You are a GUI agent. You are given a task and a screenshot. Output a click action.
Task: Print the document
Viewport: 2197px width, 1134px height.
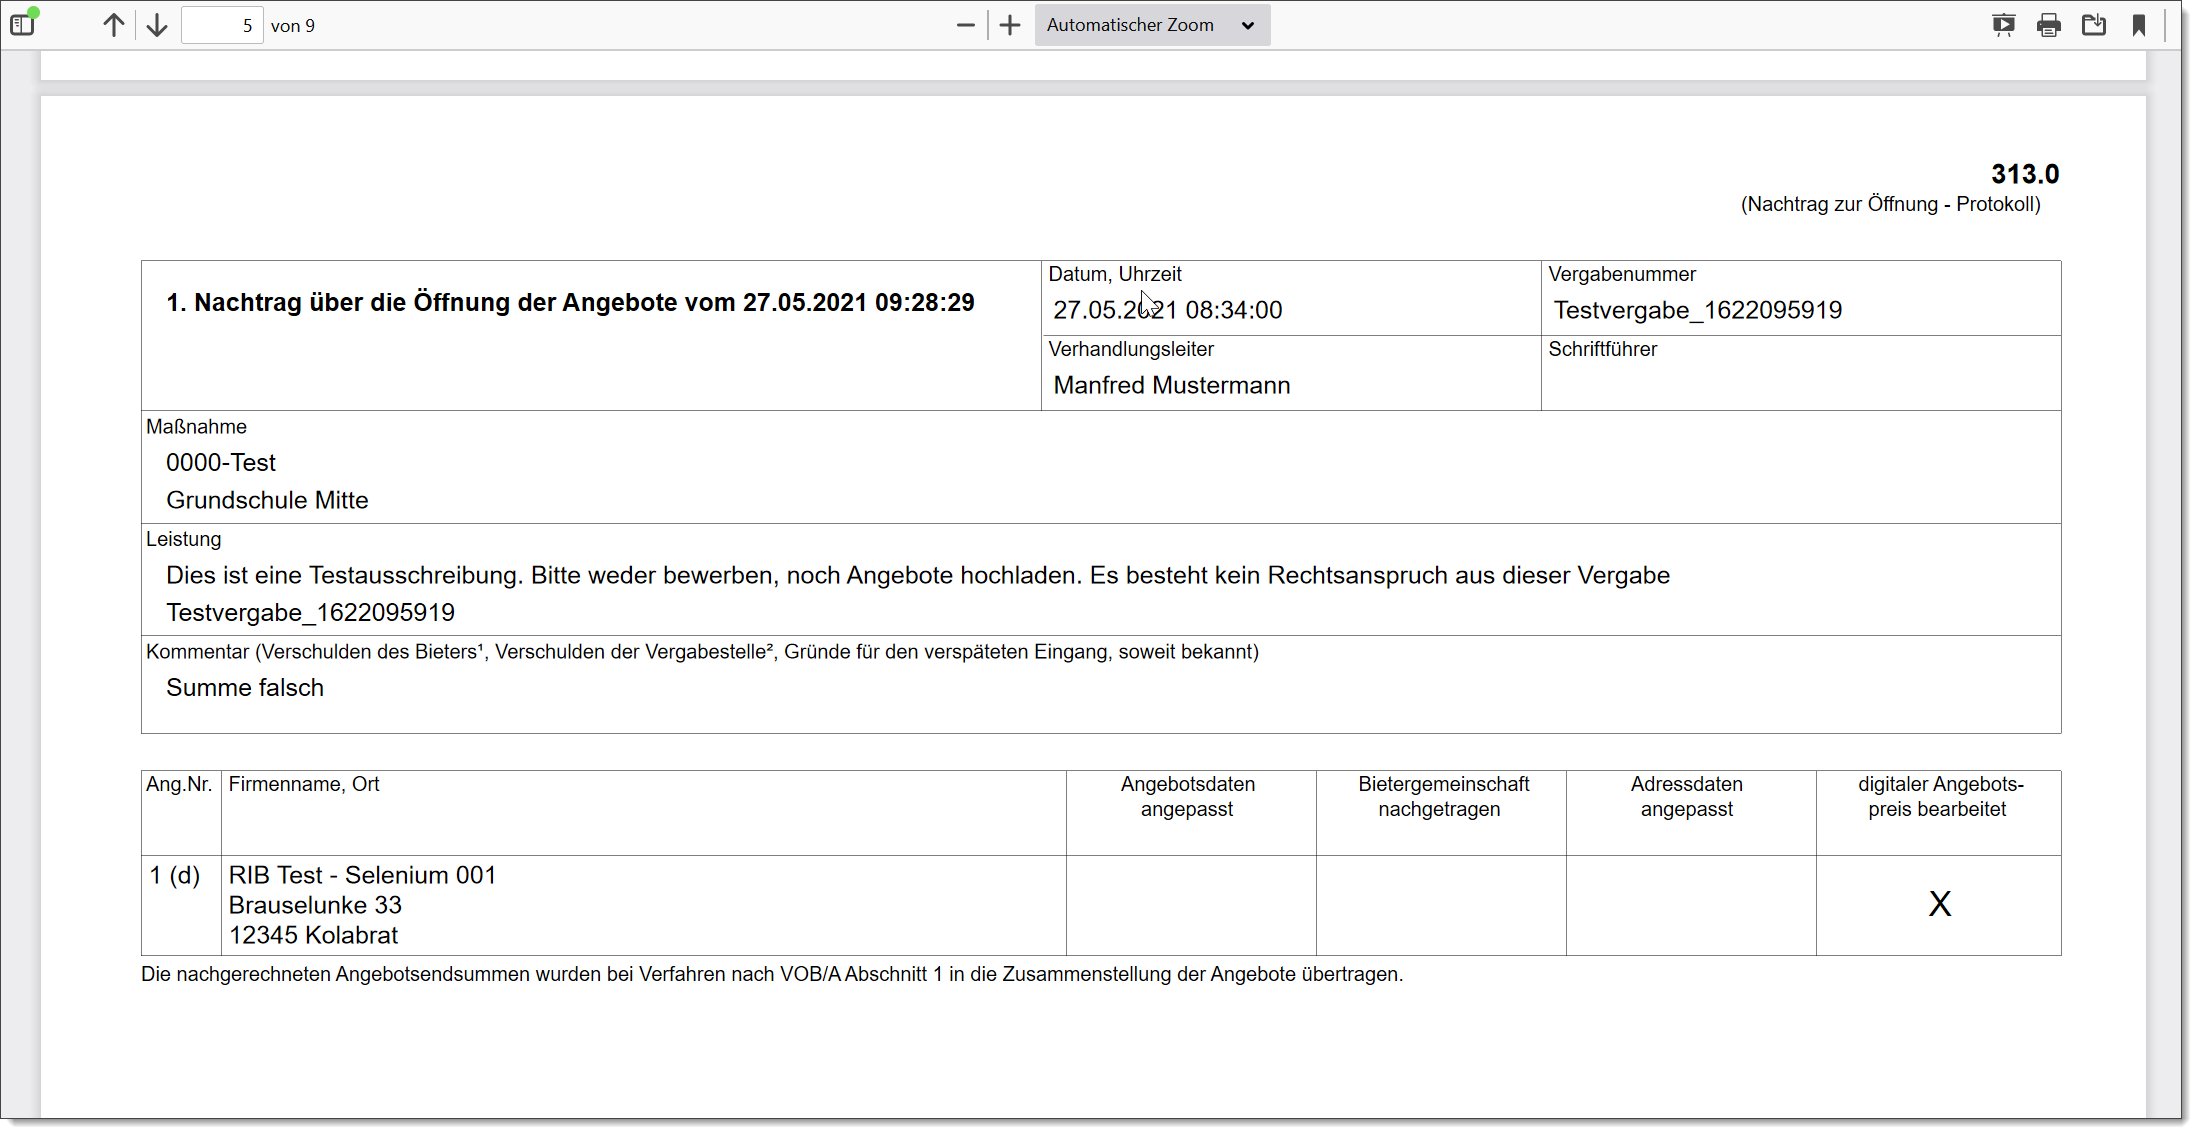(x=2048, y=25)
